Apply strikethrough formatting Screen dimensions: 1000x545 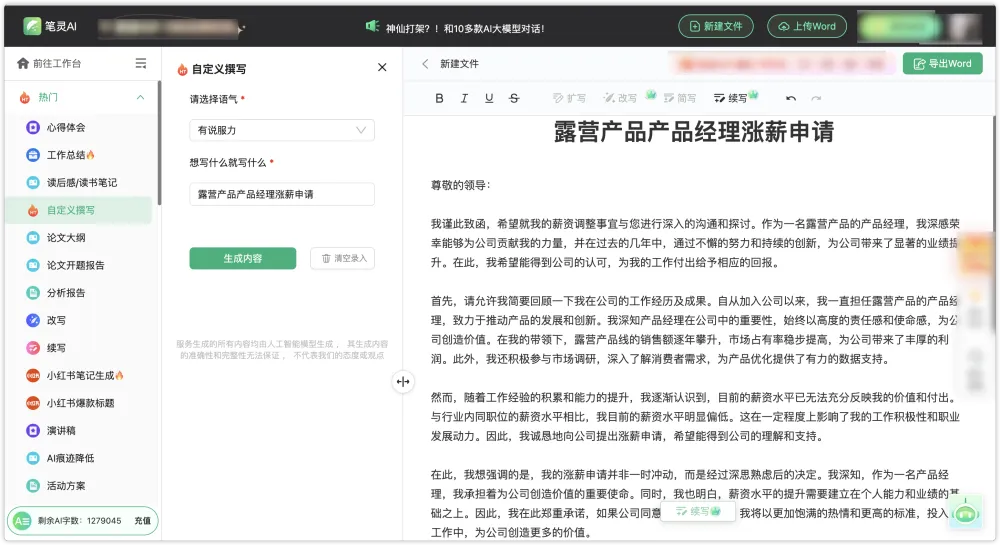click(x=514, y=98)
